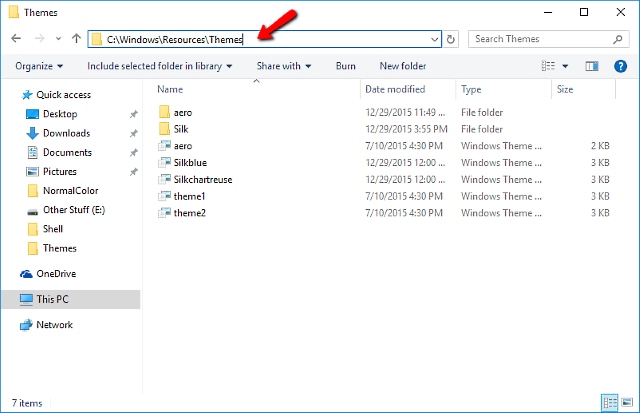The image size is (640, 413).
Task: Go up one folder level
Action: (76, 38)
